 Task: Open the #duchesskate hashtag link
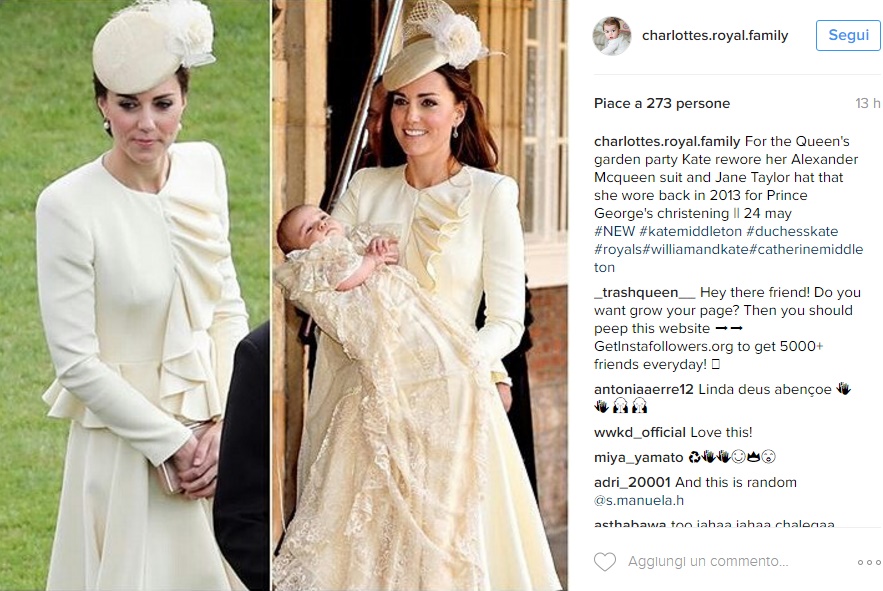click(x=792, y=232)
